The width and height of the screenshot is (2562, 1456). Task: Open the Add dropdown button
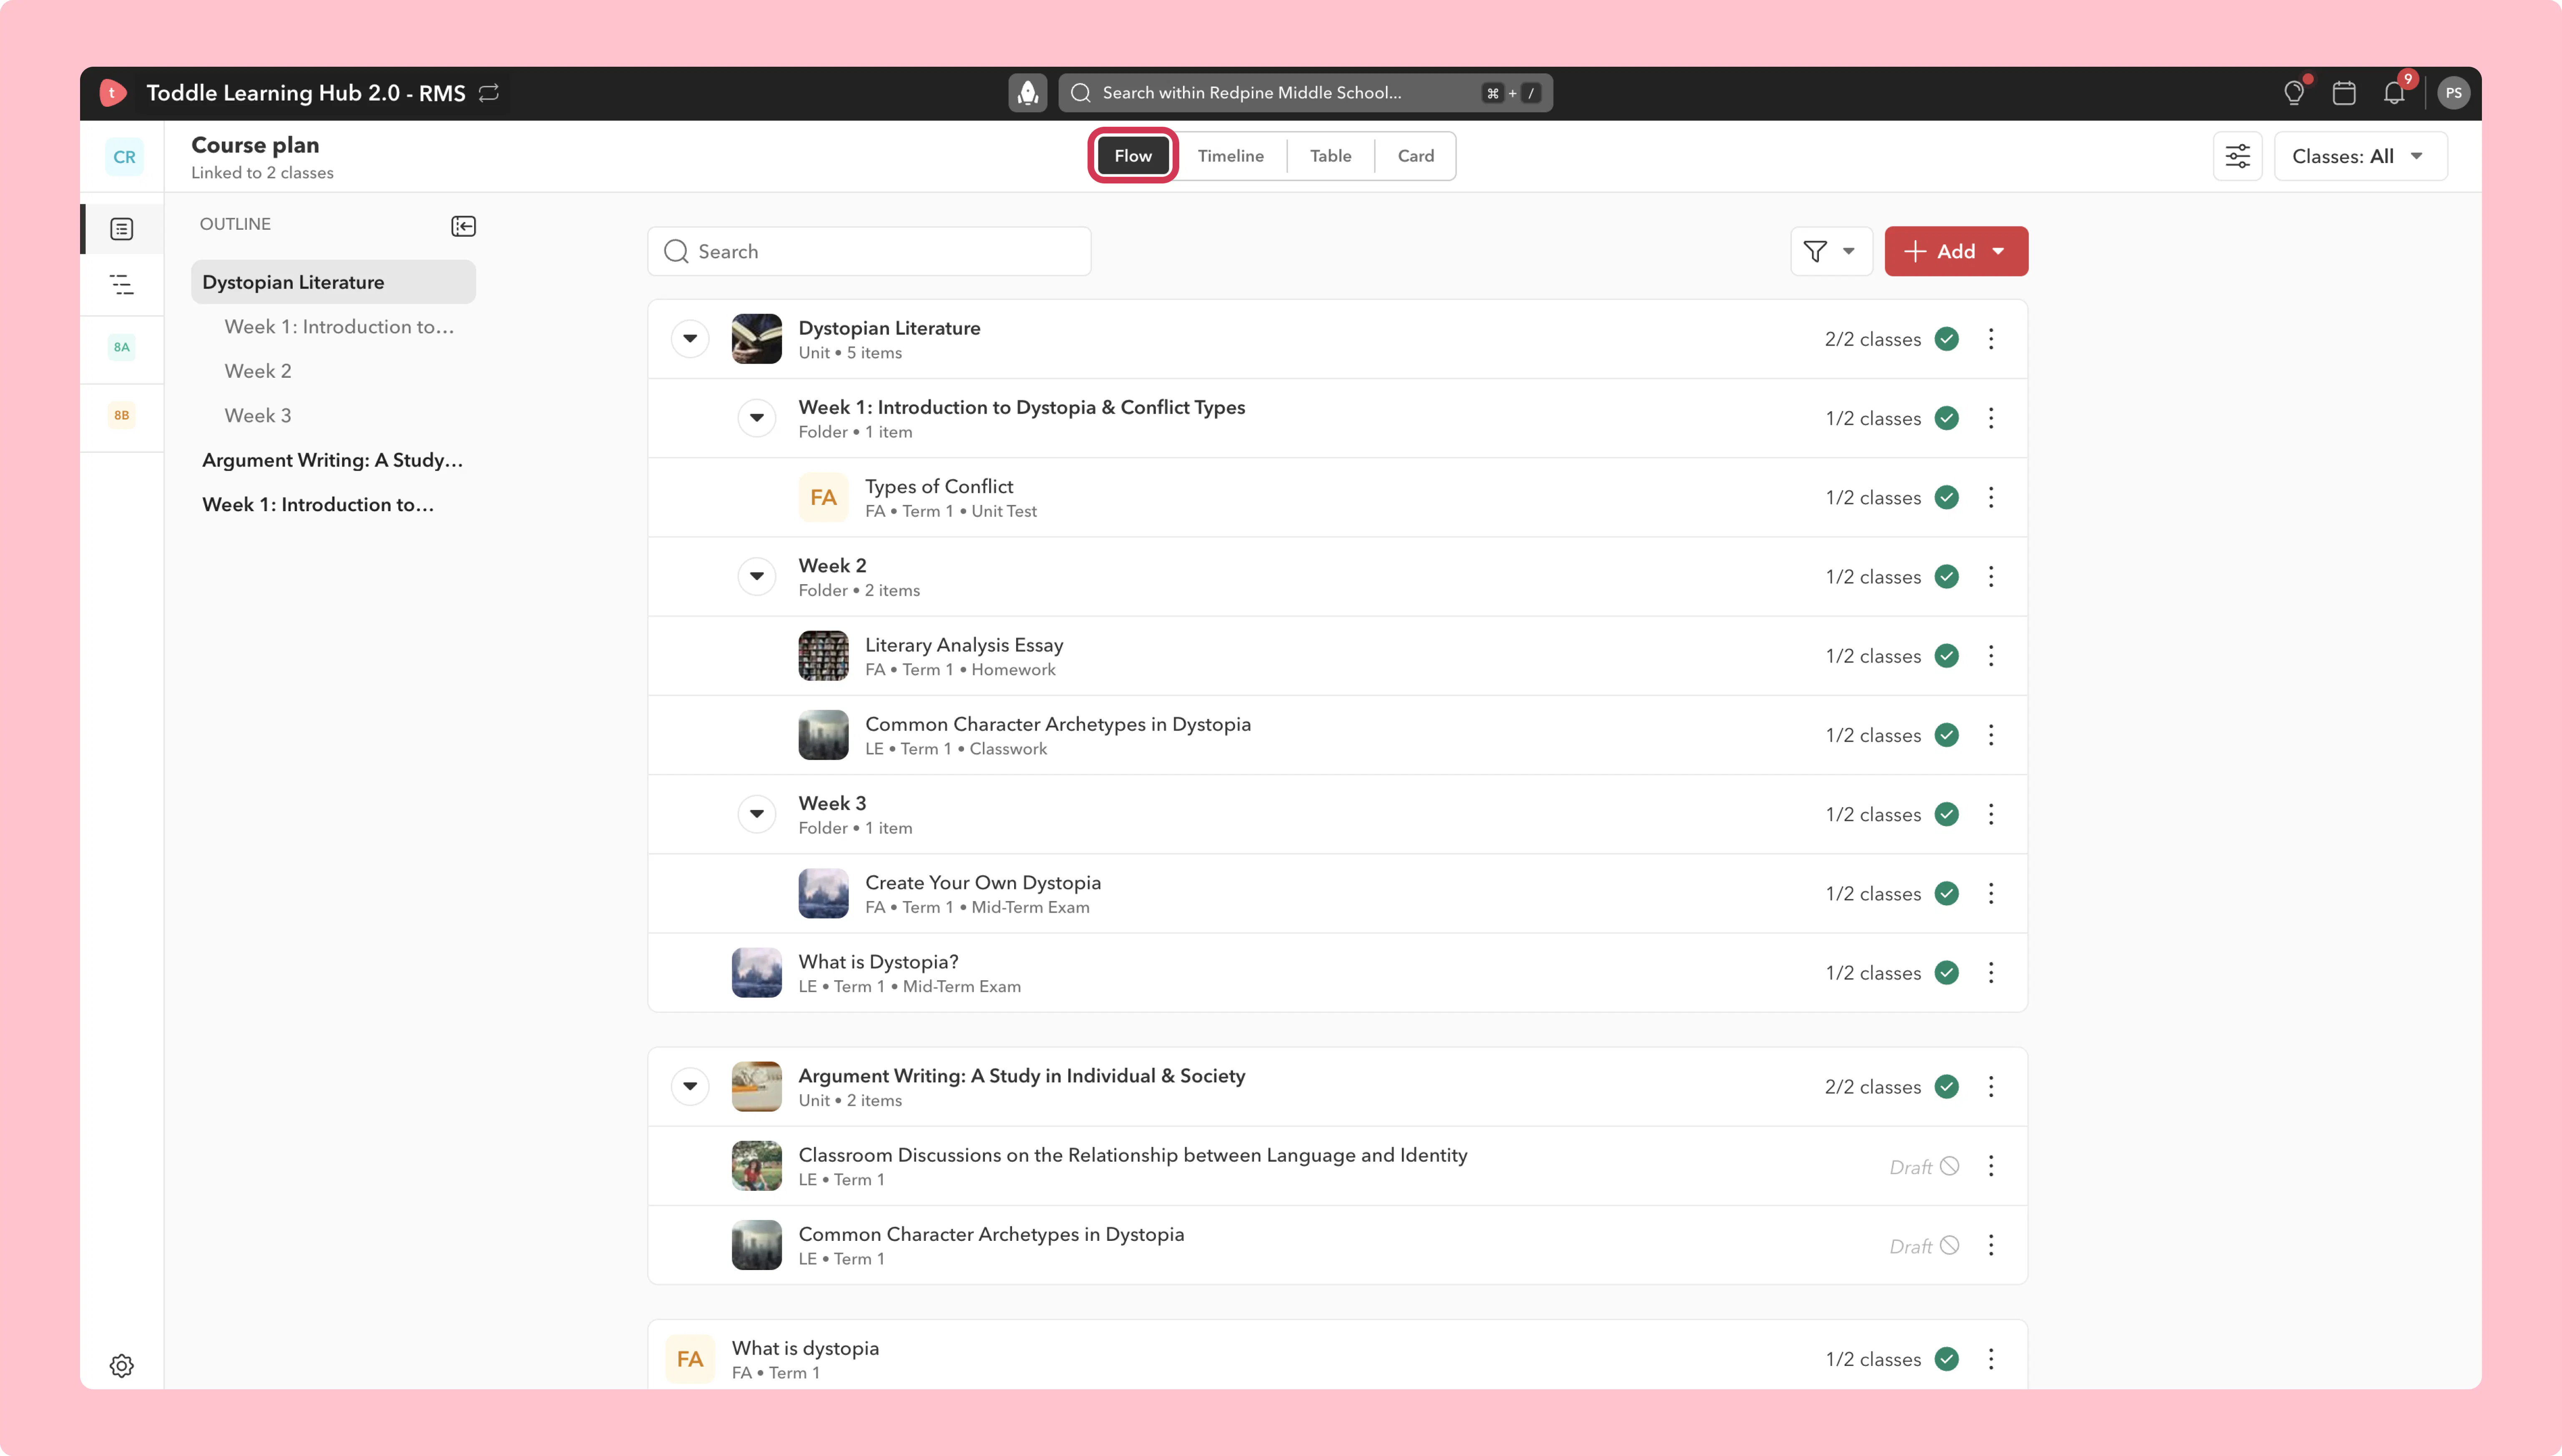1956,251
